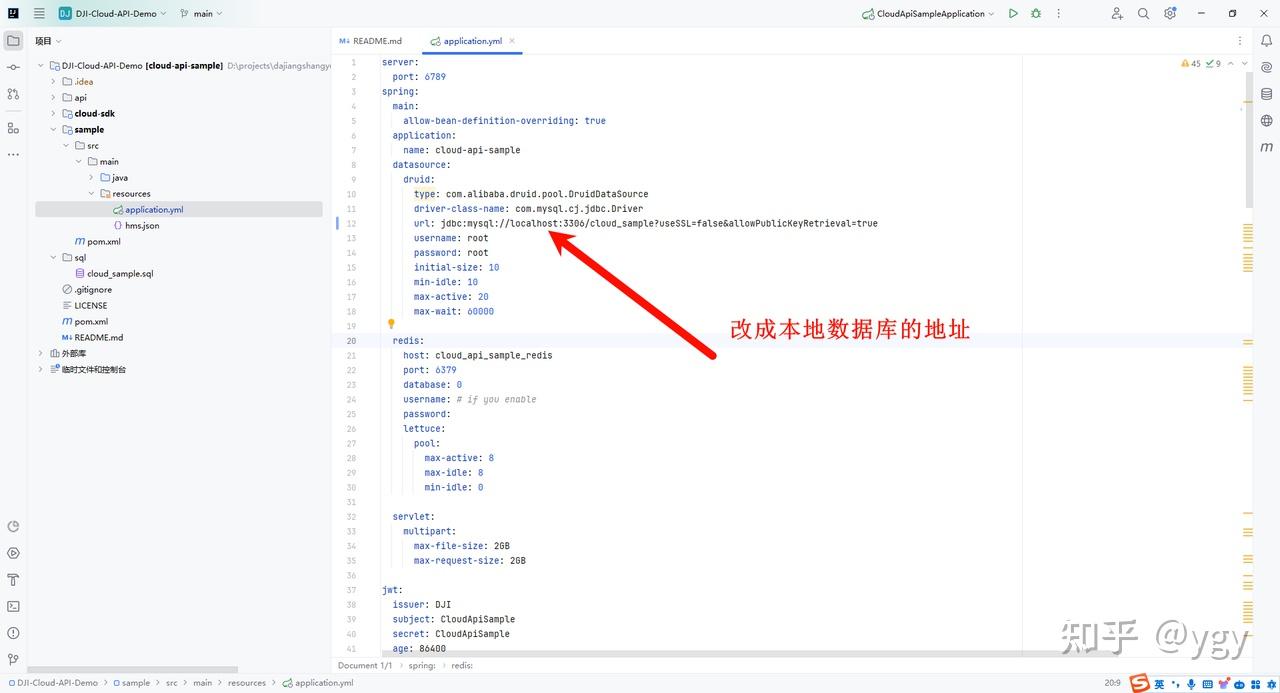
Task: Select LICENSE file in tree
Action: (83, 306)
